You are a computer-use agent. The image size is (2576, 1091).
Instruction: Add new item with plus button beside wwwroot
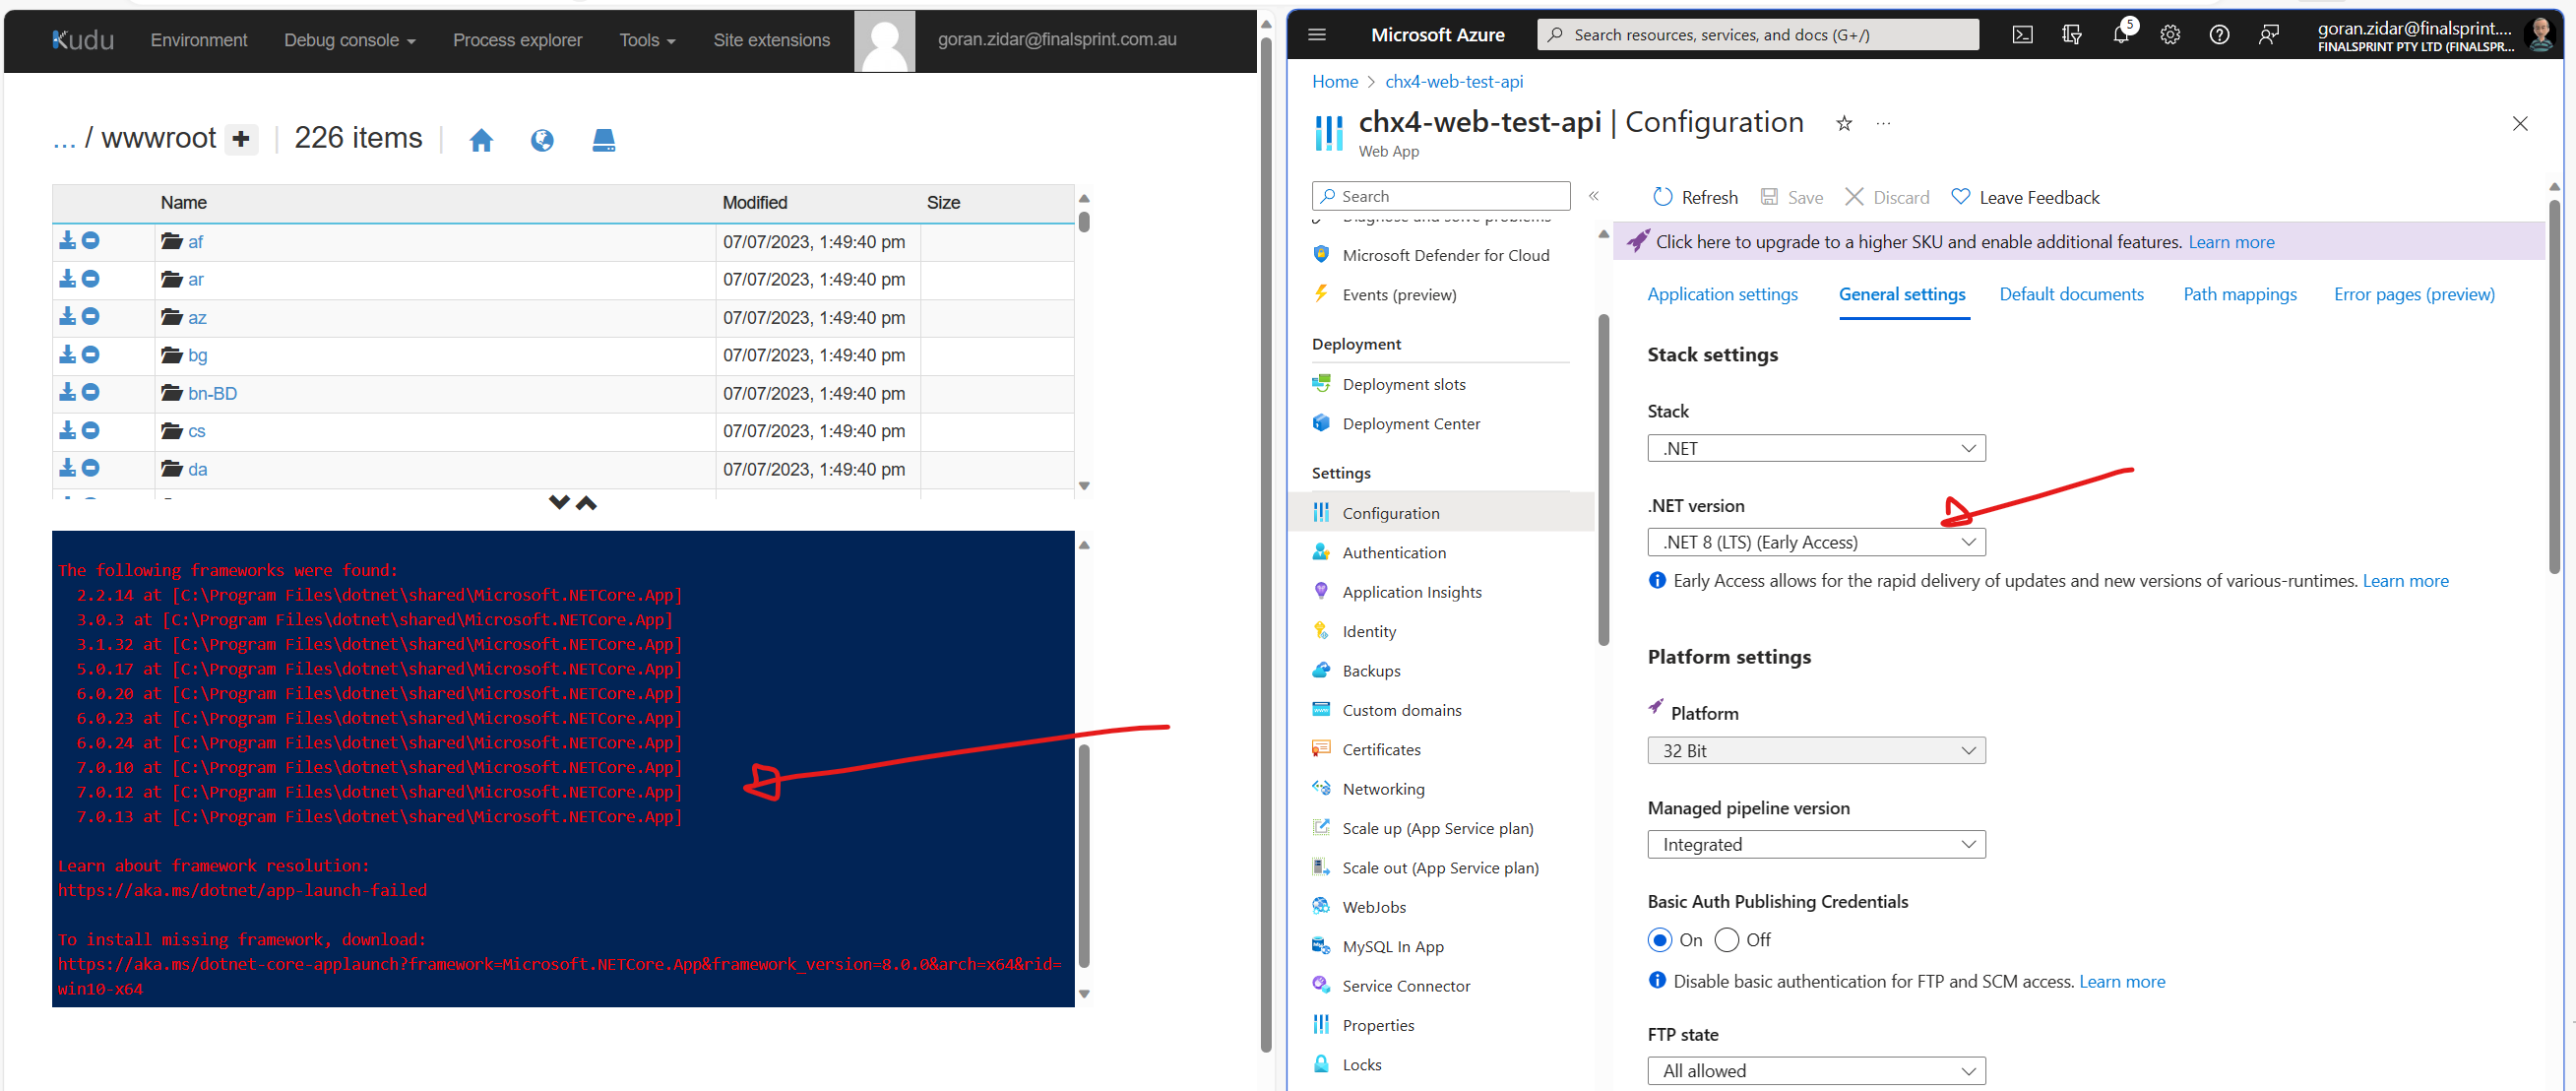click(241, 139)
